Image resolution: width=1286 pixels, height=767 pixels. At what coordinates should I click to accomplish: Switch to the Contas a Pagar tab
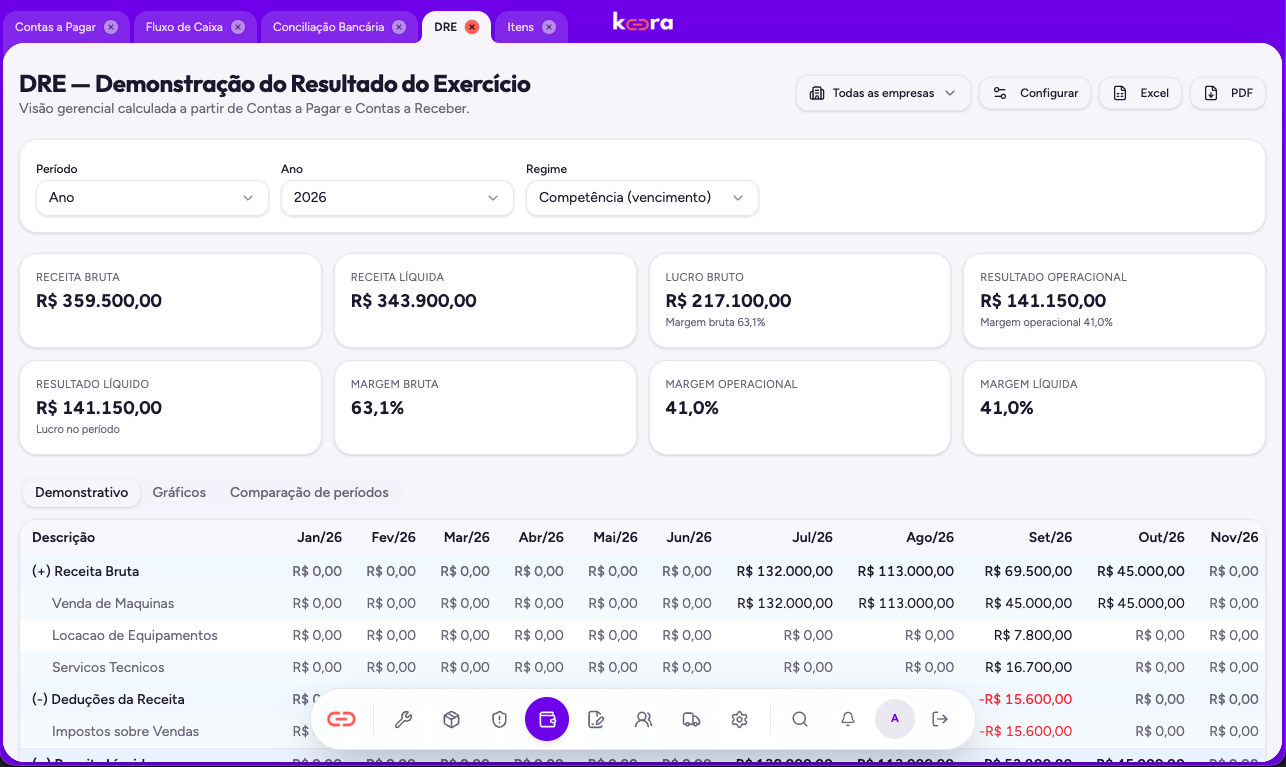pyautogui.click(x=66, y=27)
